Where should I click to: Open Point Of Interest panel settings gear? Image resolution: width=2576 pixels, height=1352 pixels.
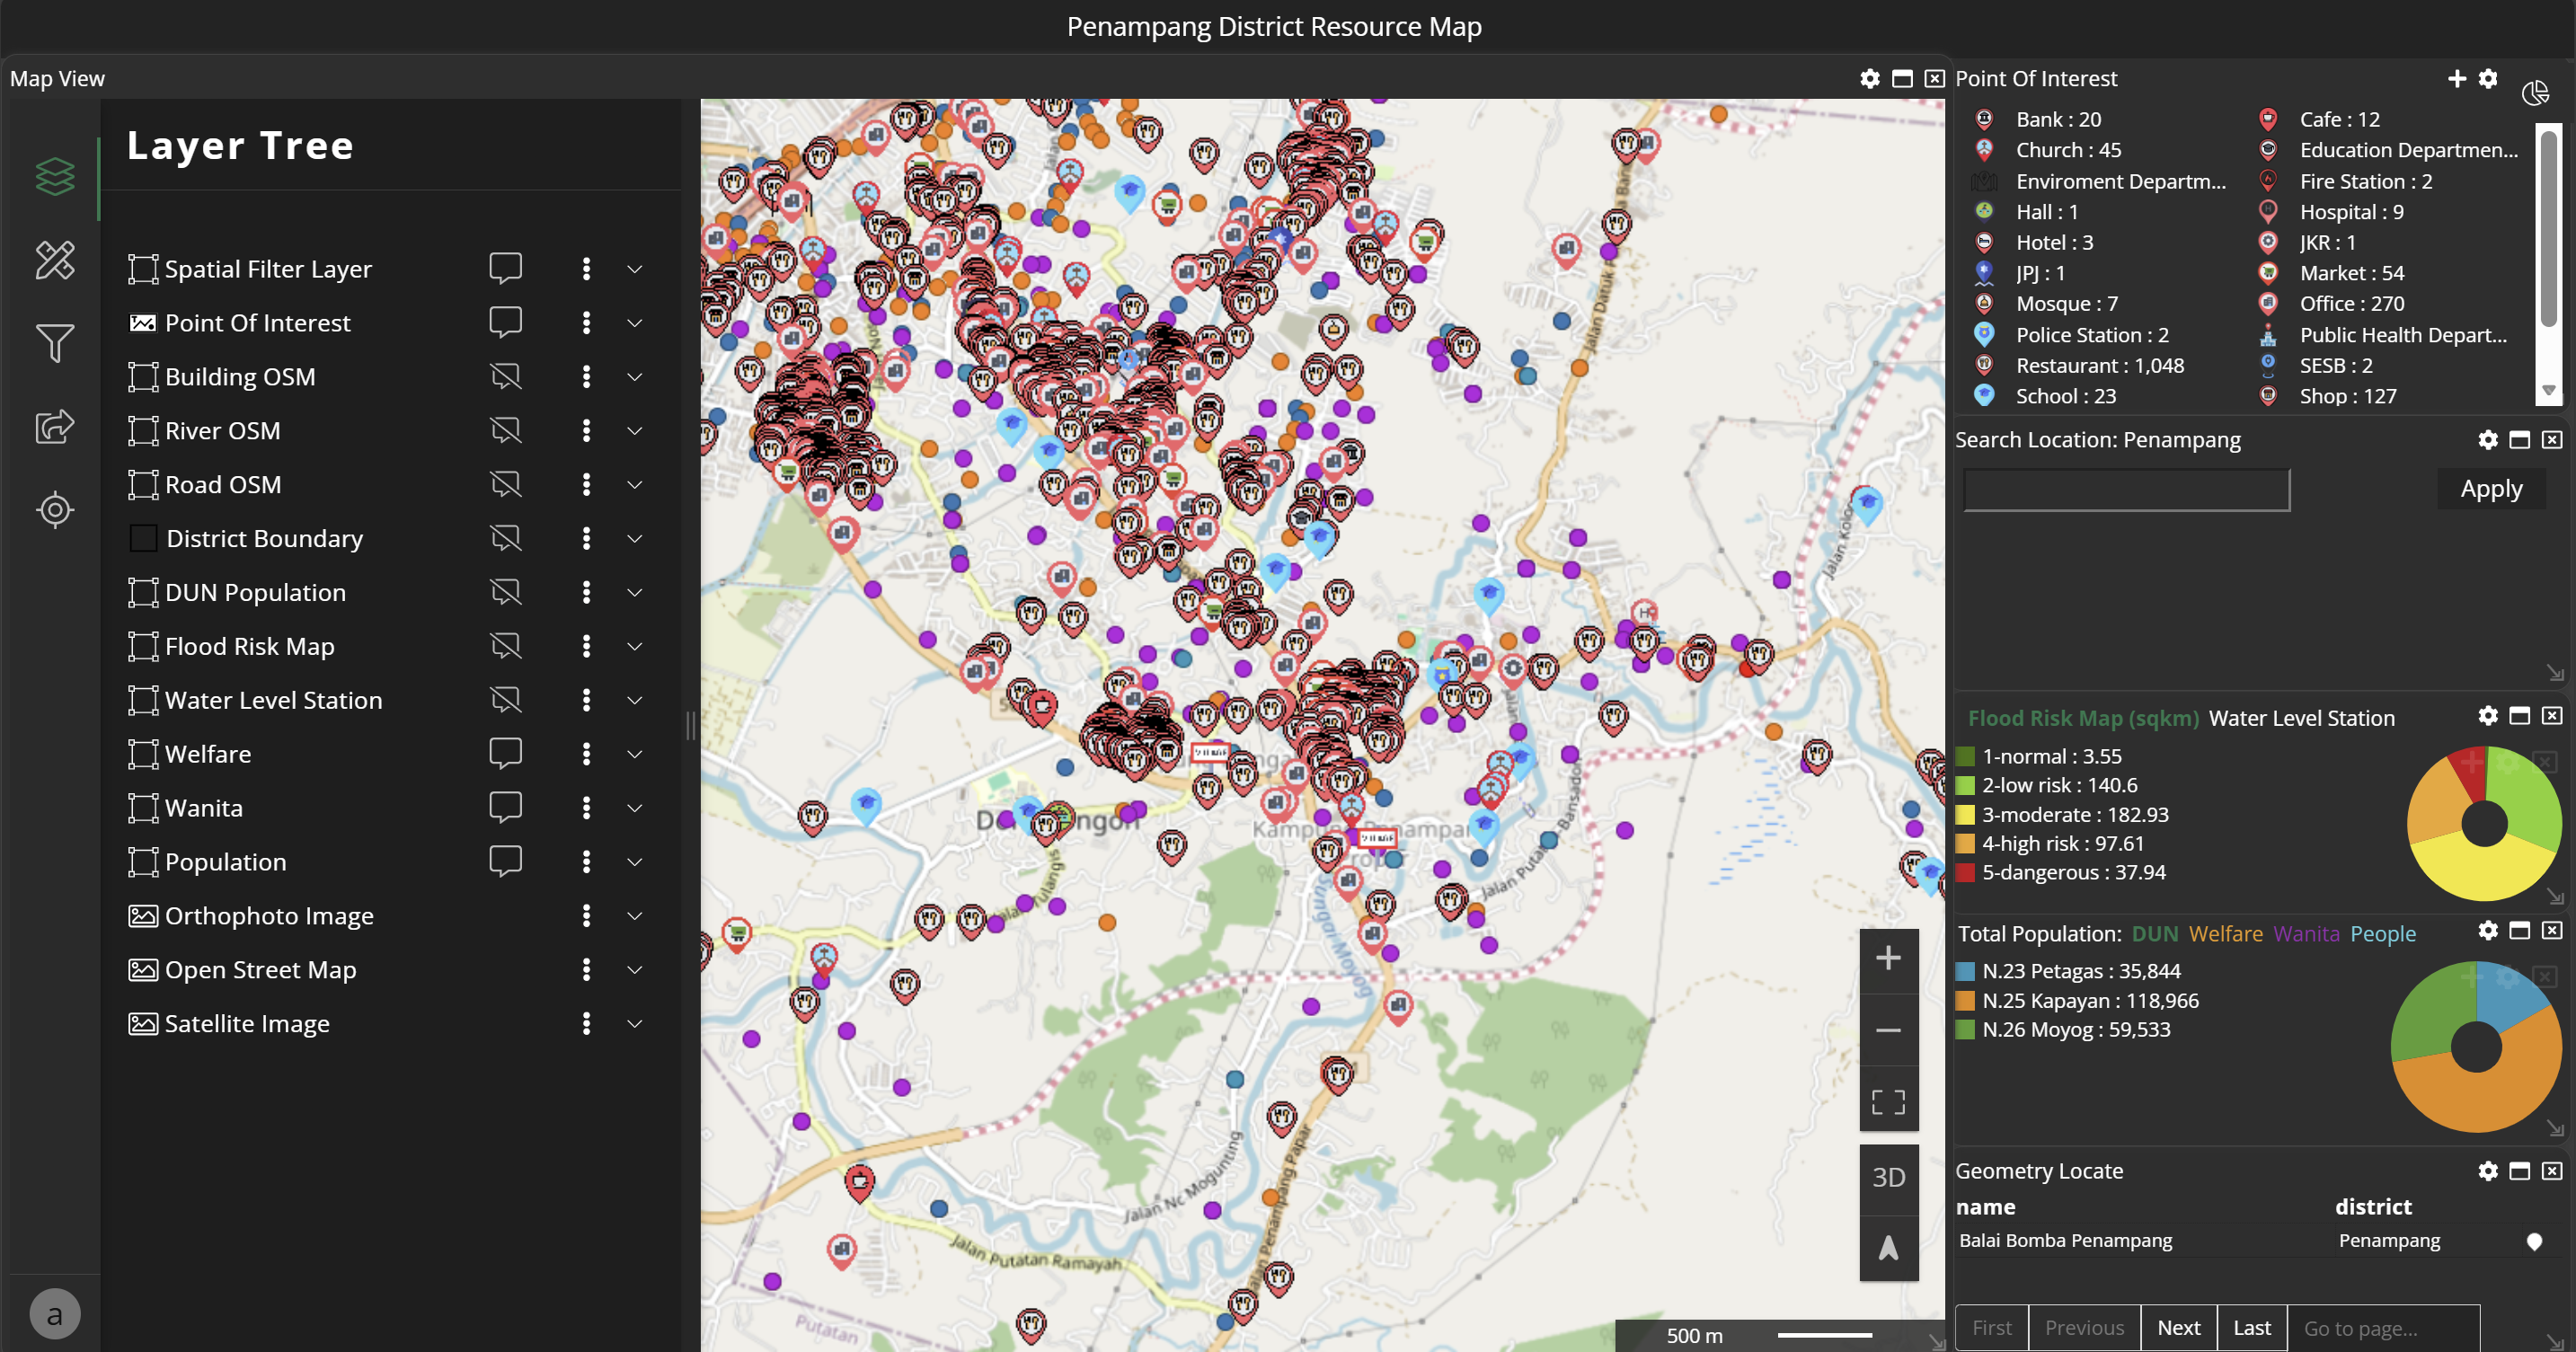point(2489,78)
